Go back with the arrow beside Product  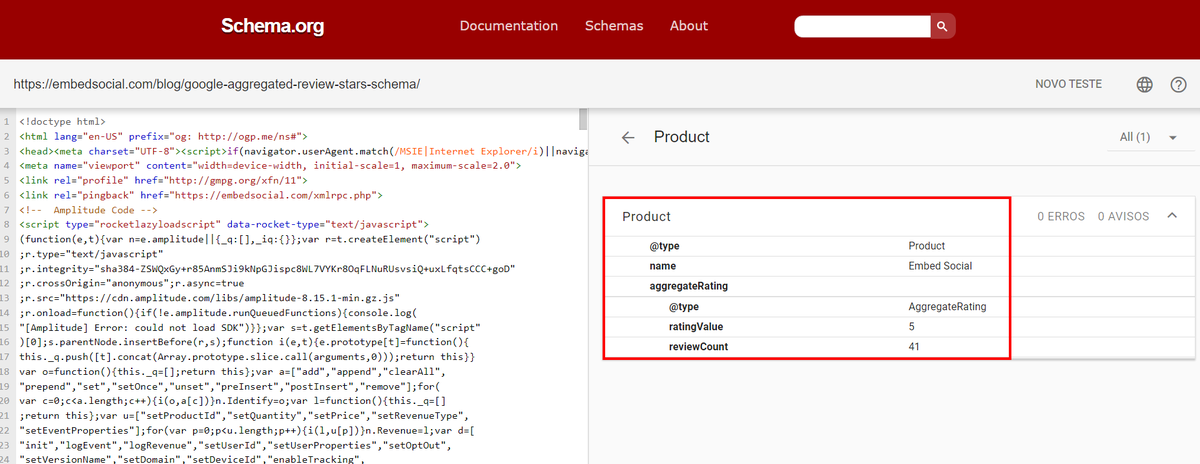[x=628, y=137]
